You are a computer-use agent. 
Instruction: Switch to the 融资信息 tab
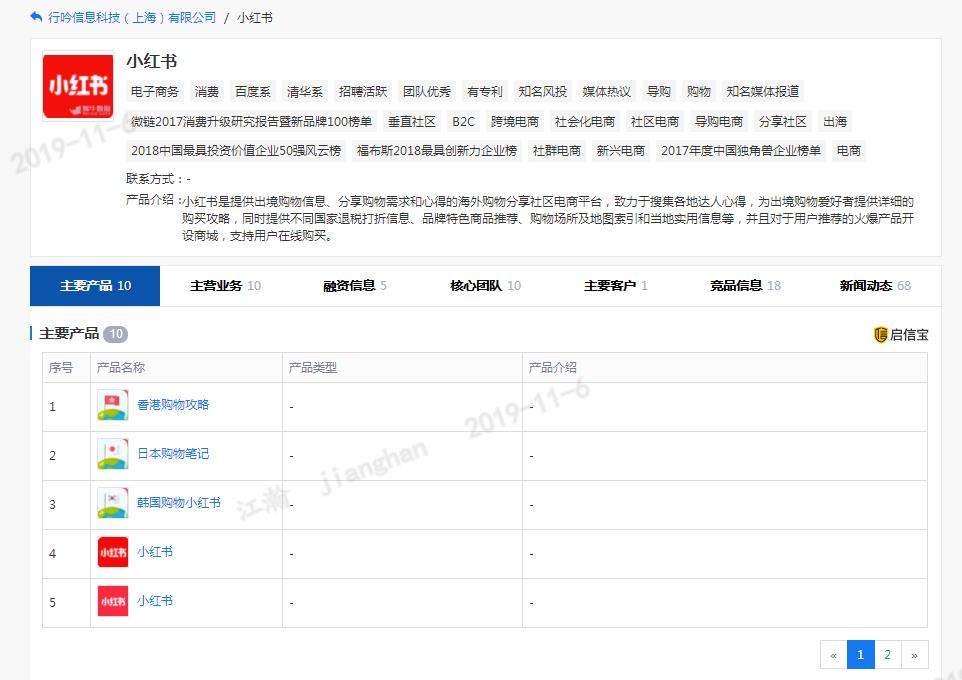(x=355, y=286)
